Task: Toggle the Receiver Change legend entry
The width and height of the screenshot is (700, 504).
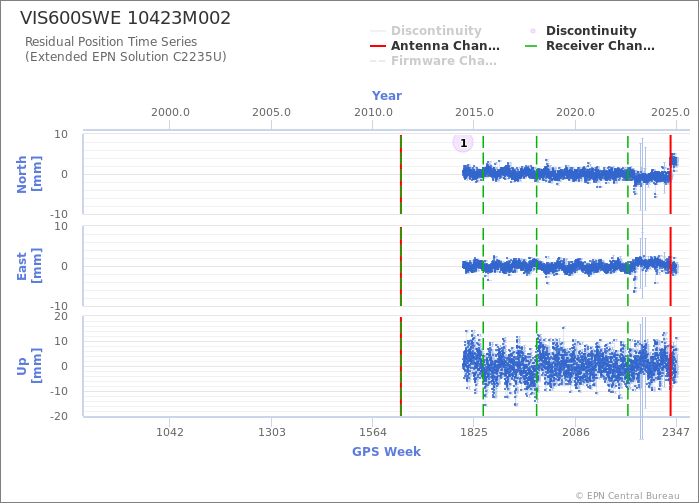Action: (590, 46)
